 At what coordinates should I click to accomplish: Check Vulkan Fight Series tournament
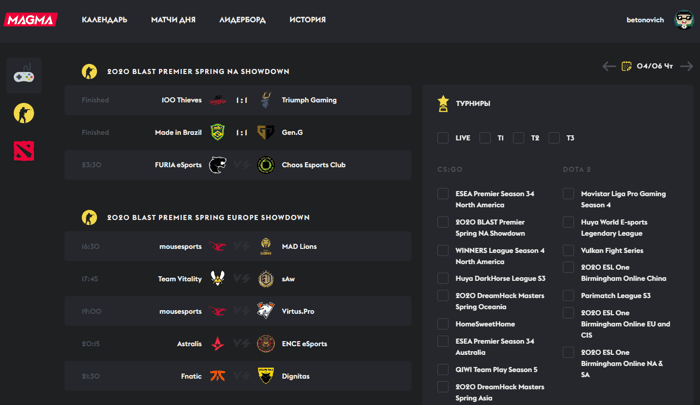coord(568,251)
